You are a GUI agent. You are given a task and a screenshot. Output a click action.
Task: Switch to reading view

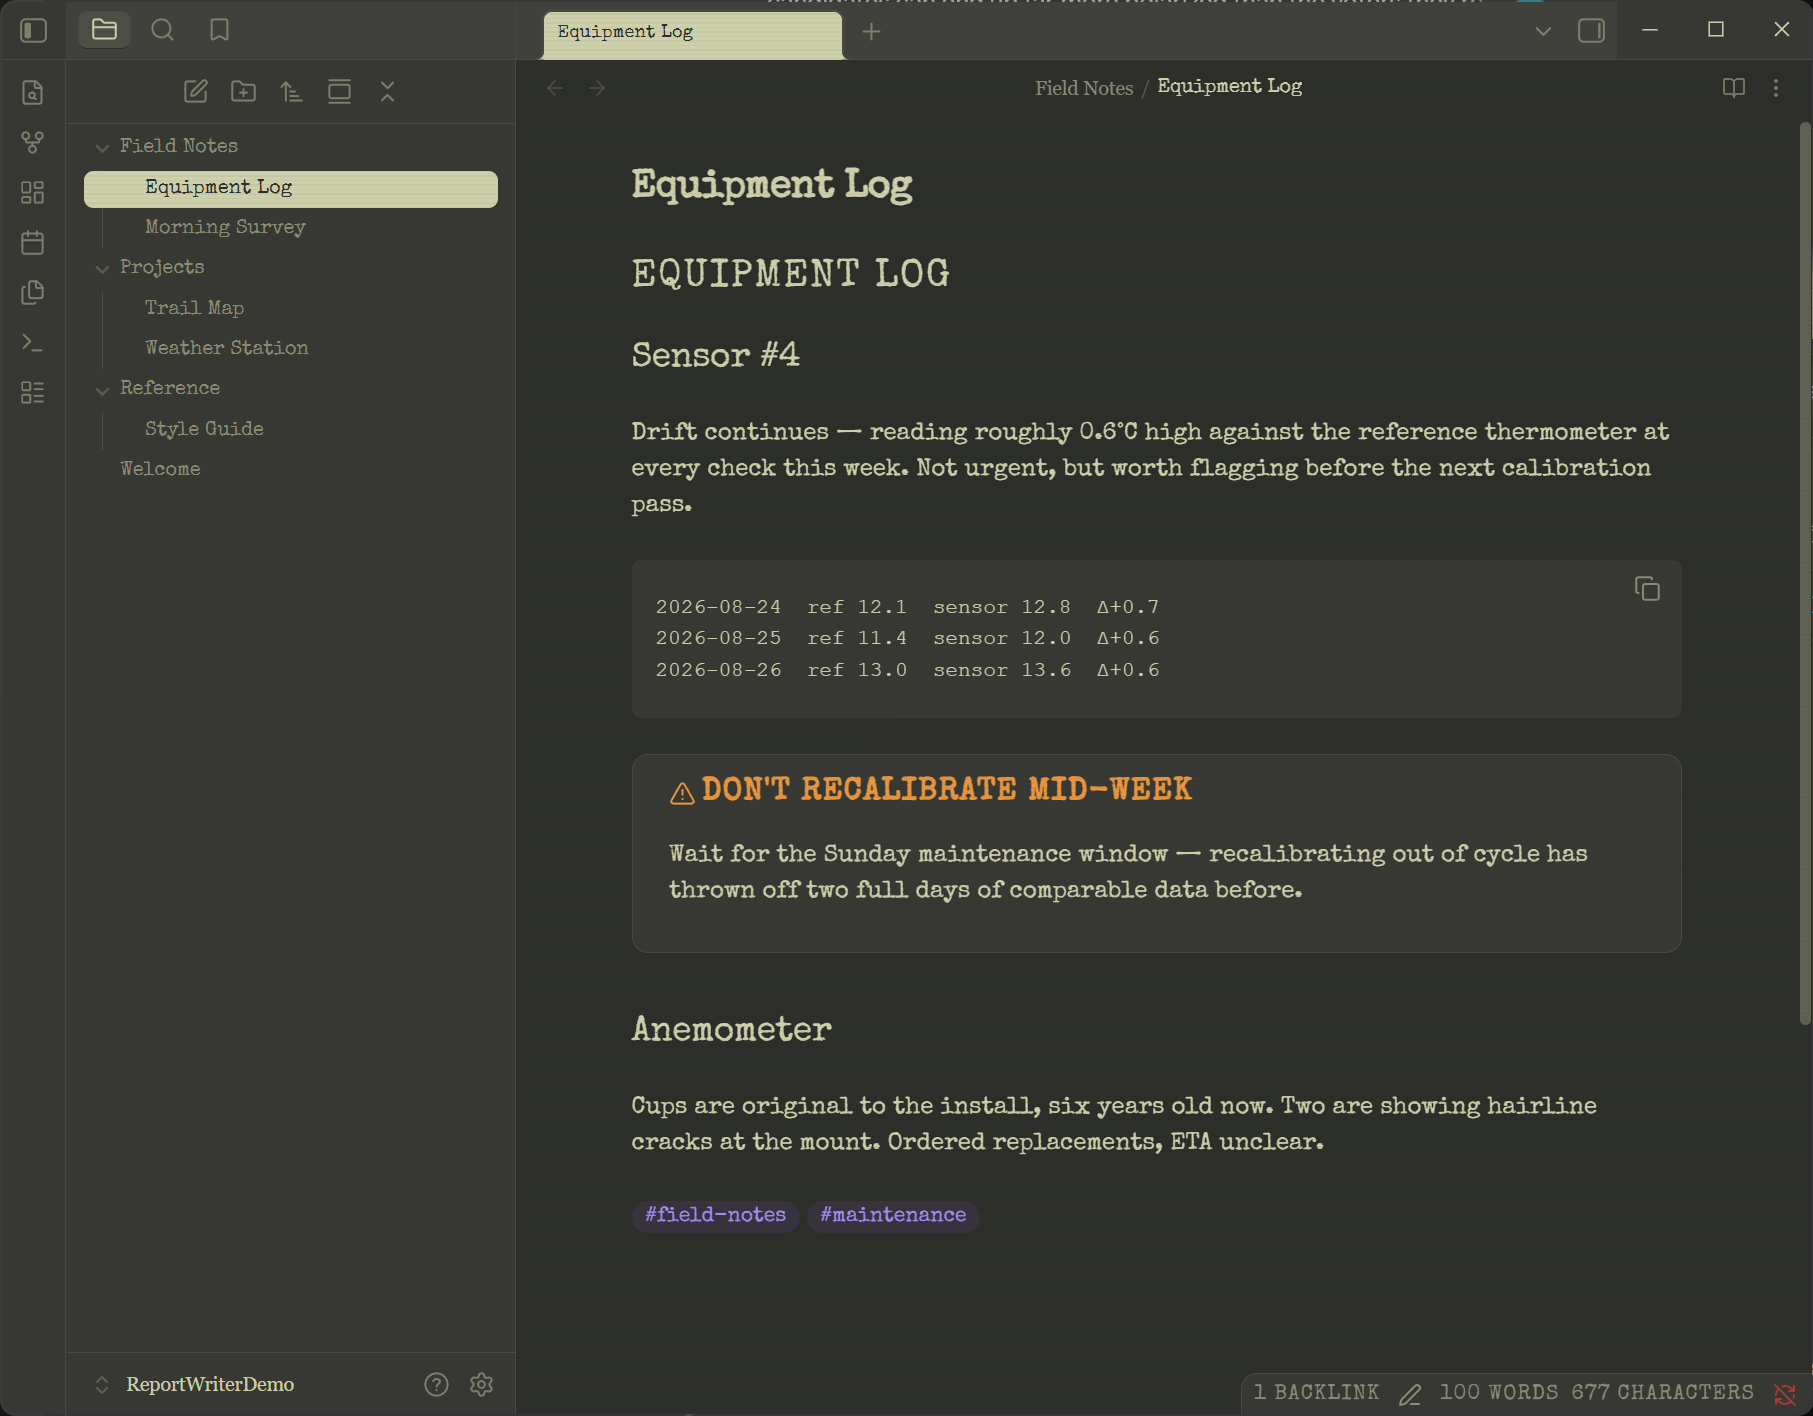click(x=1734, y=88)
